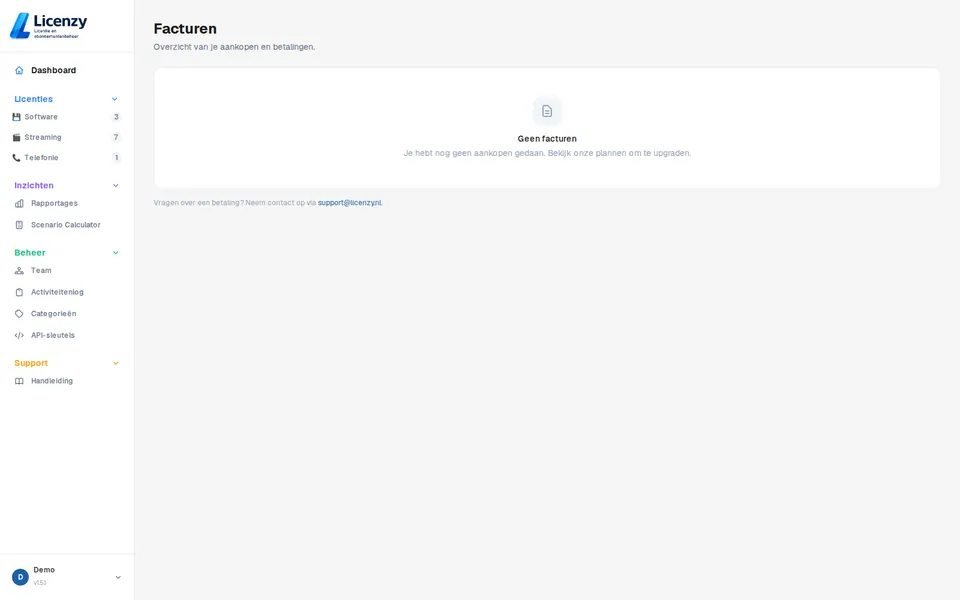
Task: Click 'Je hebt nog geen aankopen gedaan' text
Action: [x=474, y=153]
